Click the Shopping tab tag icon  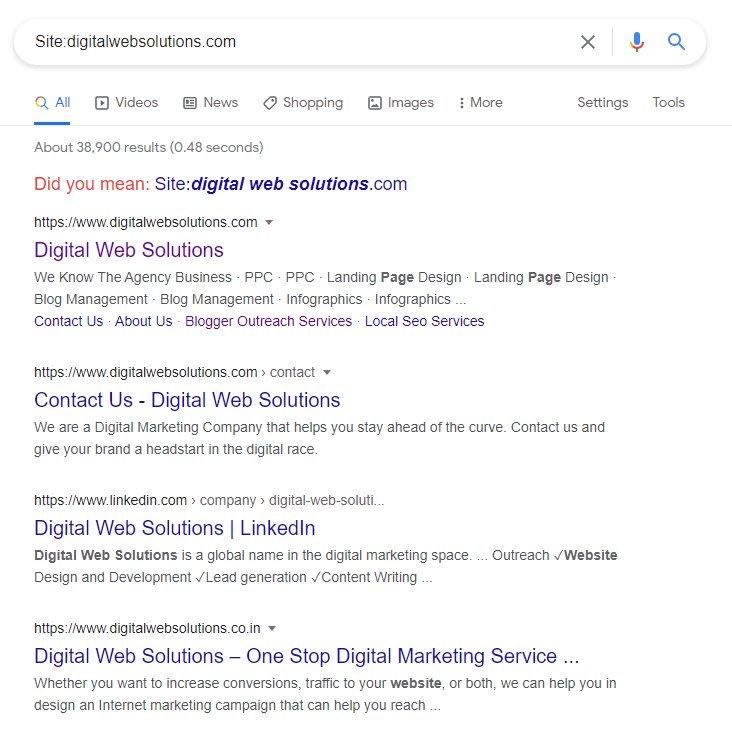click(x=270, y=103)
